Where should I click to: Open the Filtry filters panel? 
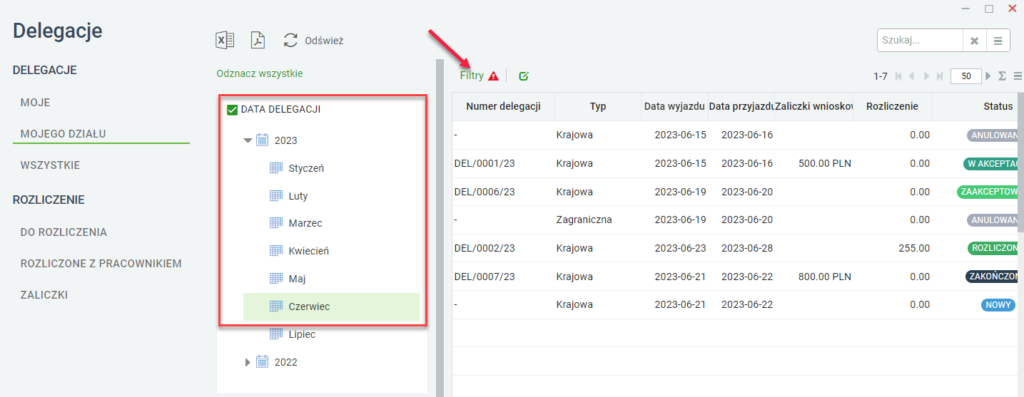(x=472, y=76)
